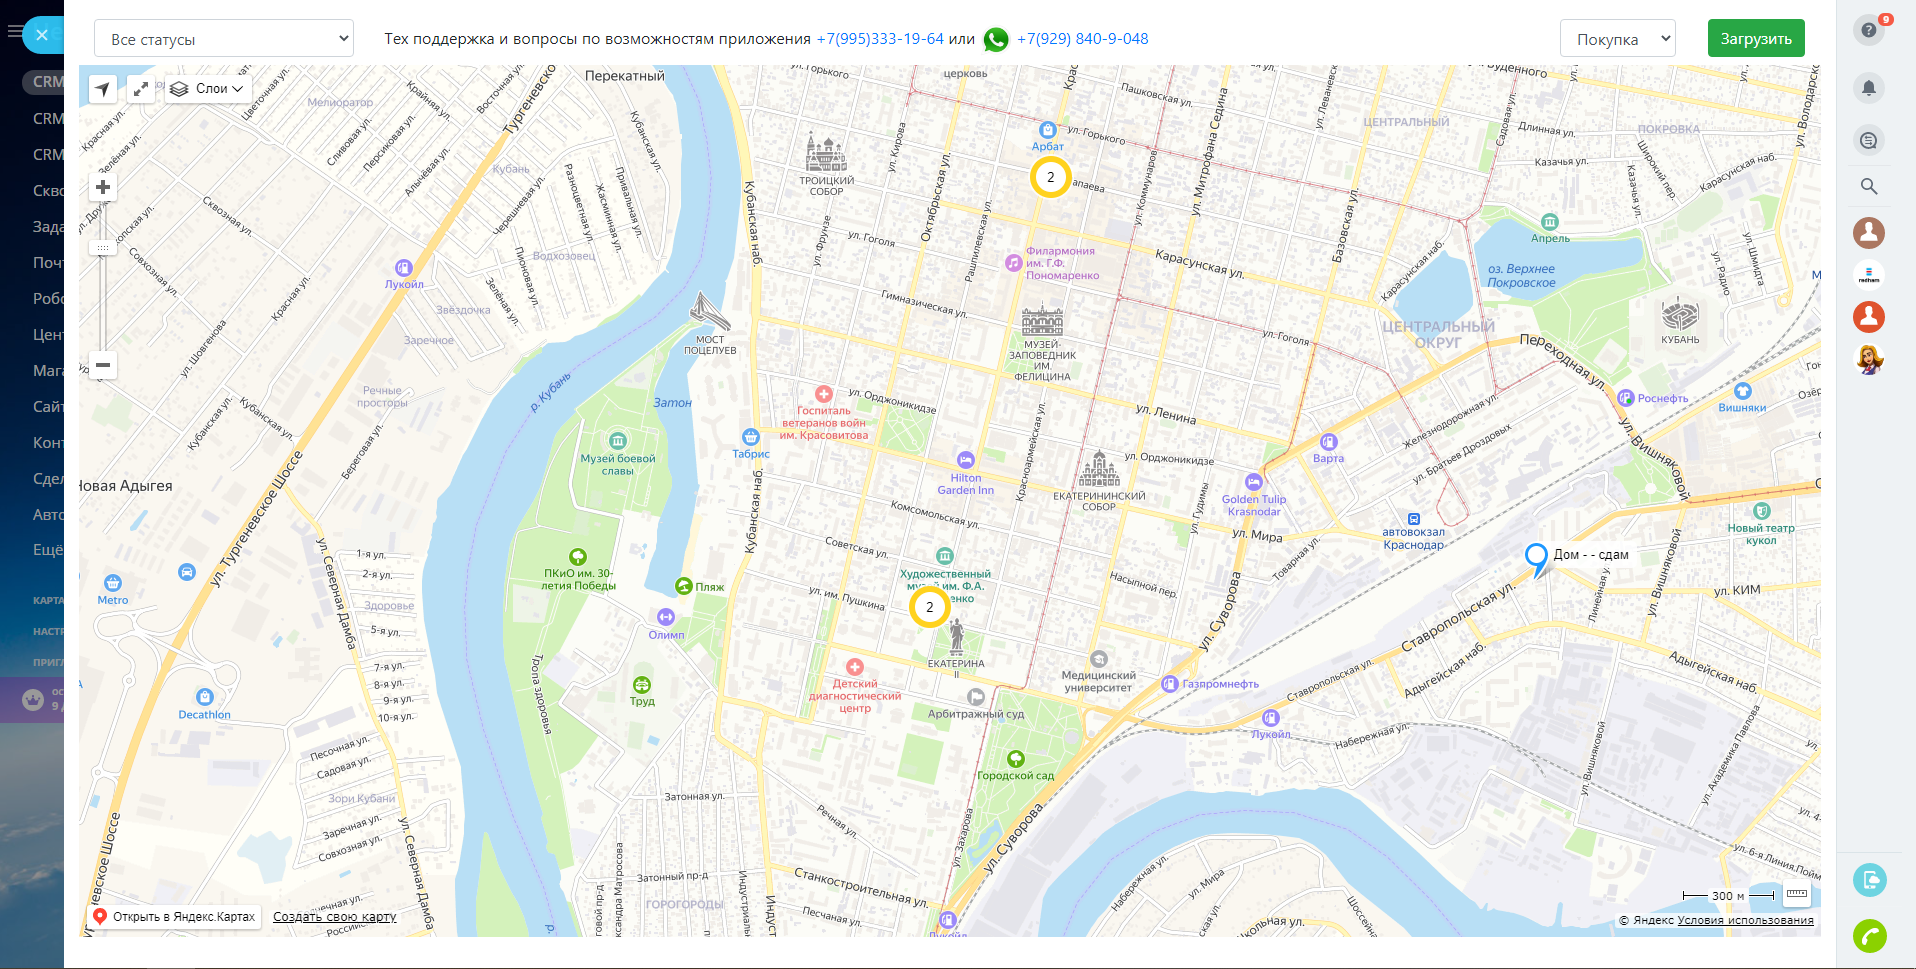The height and width of the screenshot is (969, 1916).
Task: Open the help icon with badge 9
Action: tap(1869, 30)
